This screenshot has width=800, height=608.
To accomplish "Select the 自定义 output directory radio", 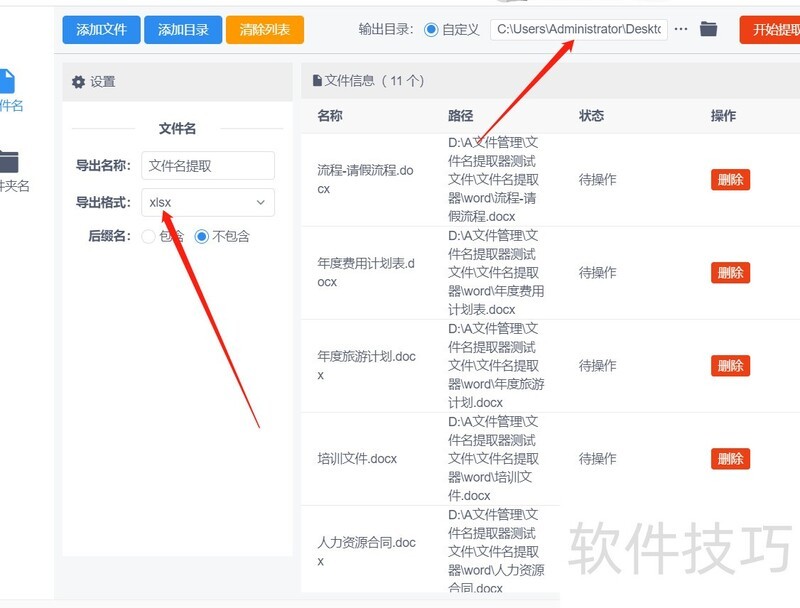I will click(x=431, y=30).
